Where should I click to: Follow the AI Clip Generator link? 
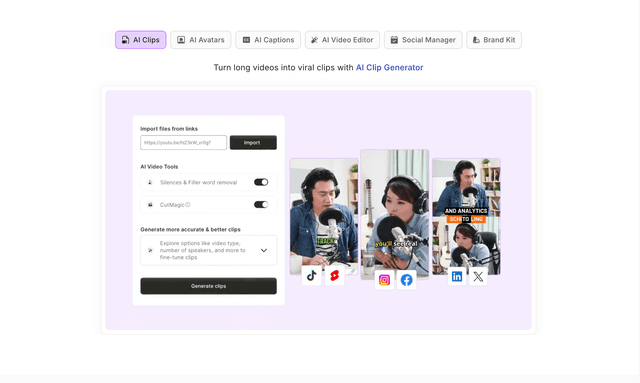pyautogui.click(x=389, y=67)
